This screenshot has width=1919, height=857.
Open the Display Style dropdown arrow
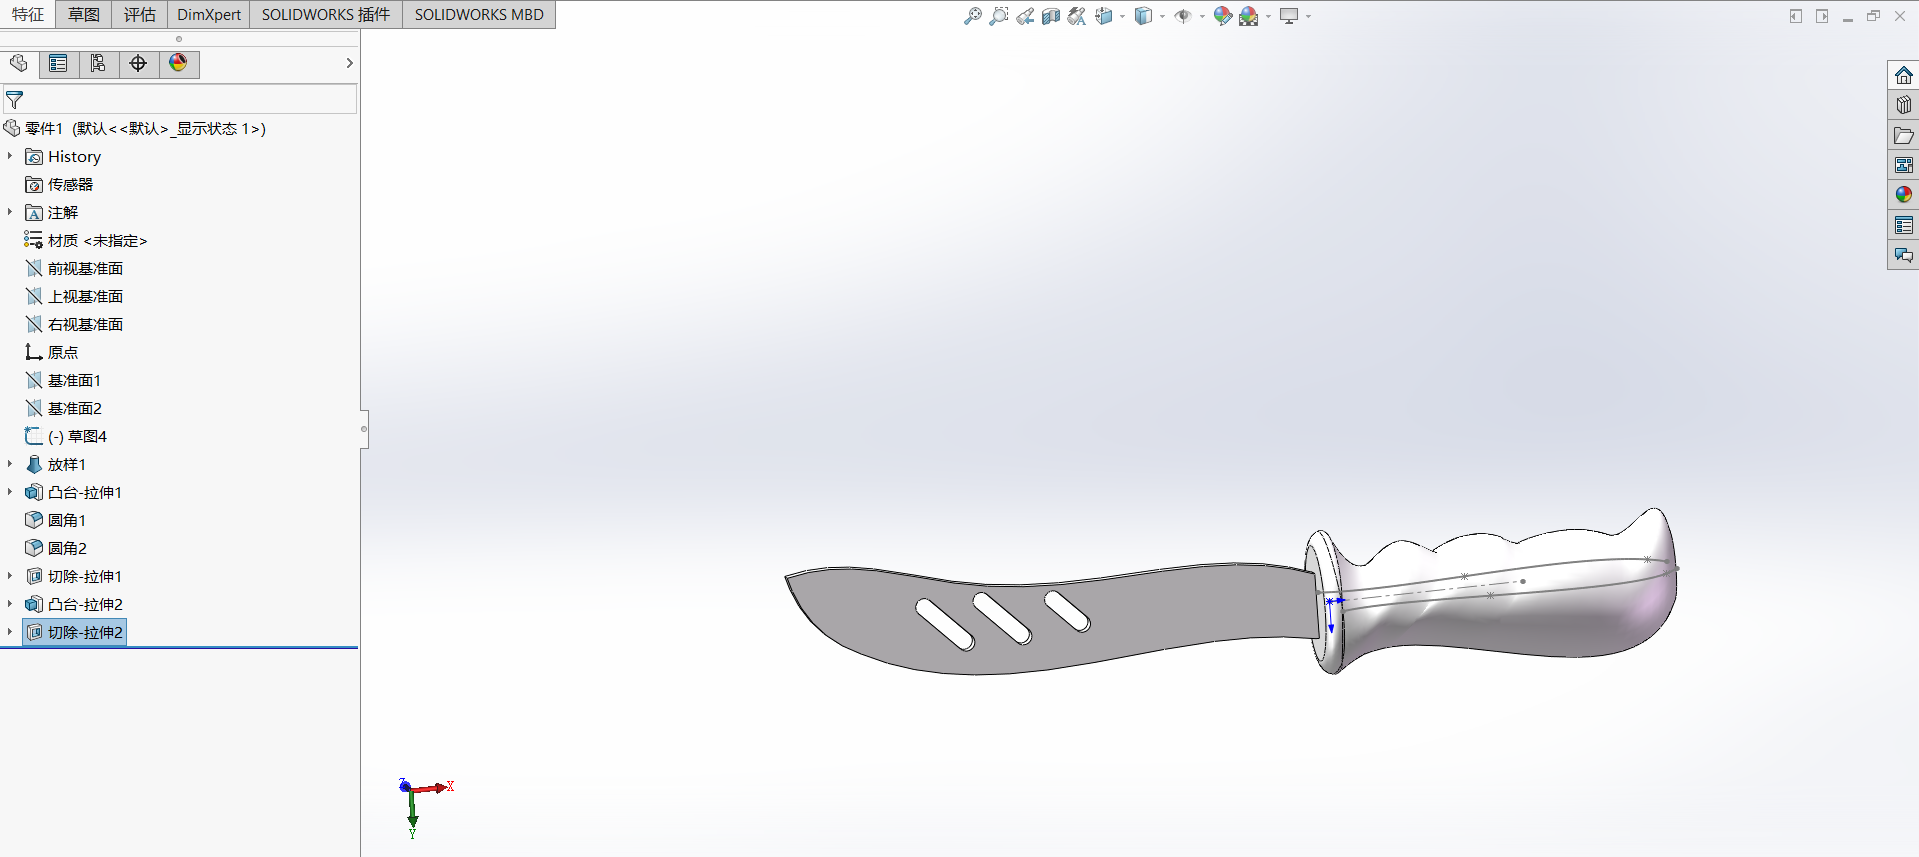pyautogui.click(x=1162, y=16)
